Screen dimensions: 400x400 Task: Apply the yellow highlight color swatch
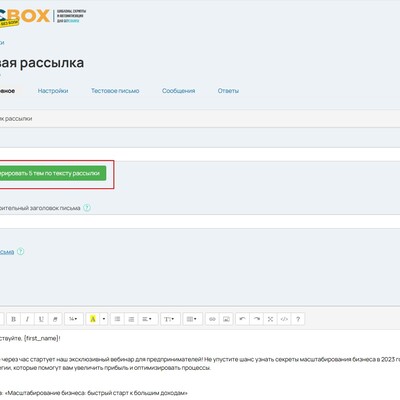(93, 319)
